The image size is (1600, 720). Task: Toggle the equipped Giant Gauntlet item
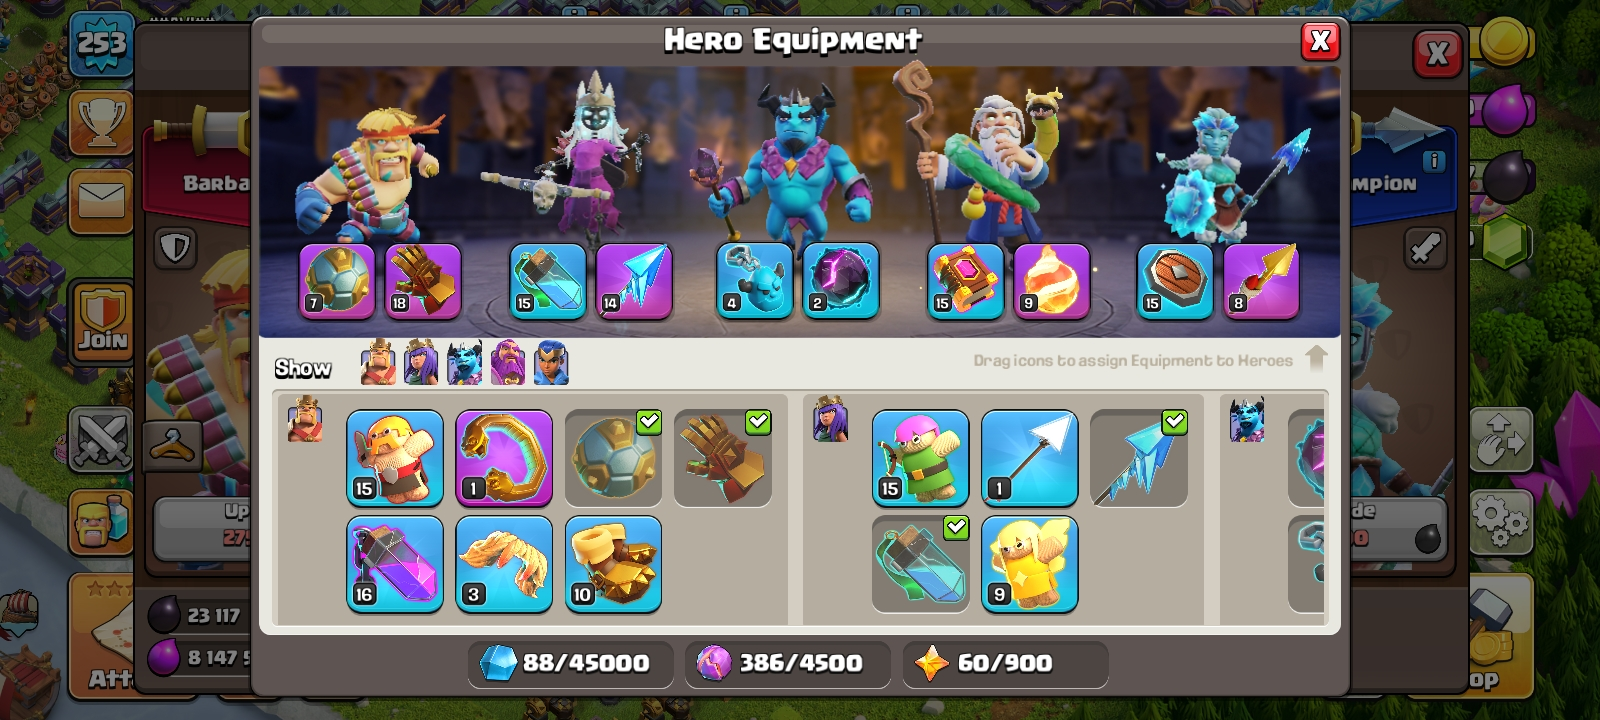click(723, 458)
